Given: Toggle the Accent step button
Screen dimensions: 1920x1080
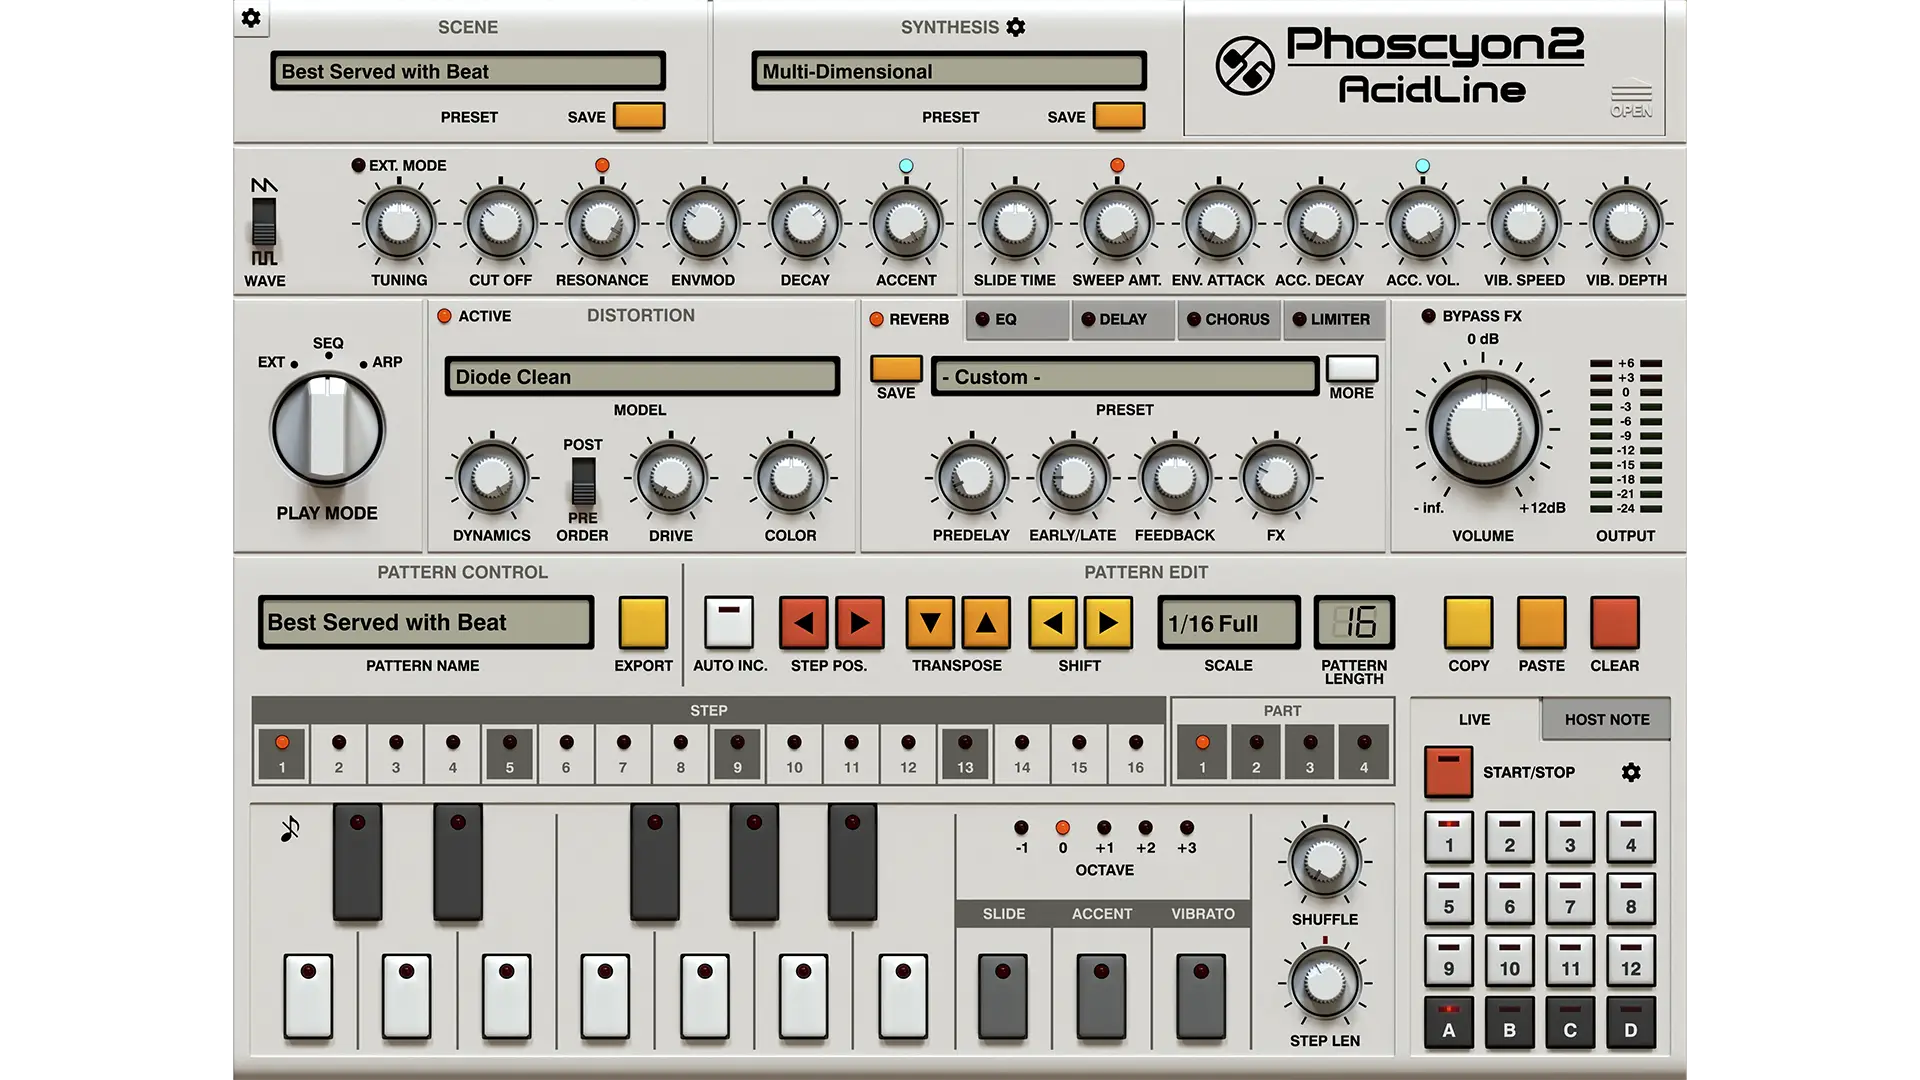Looking at the screenshot, I should [x=1101, y=996].
